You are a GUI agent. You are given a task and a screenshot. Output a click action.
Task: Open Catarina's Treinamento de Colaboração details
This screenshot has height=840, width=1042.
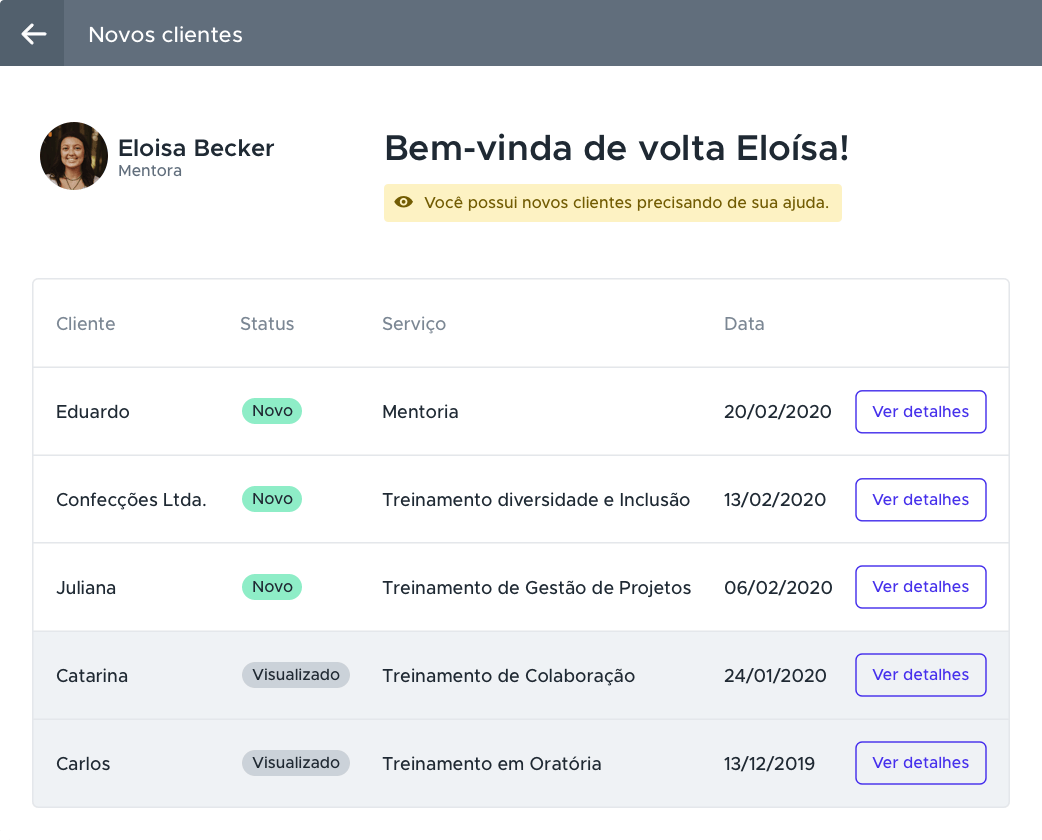coord(920,675)
